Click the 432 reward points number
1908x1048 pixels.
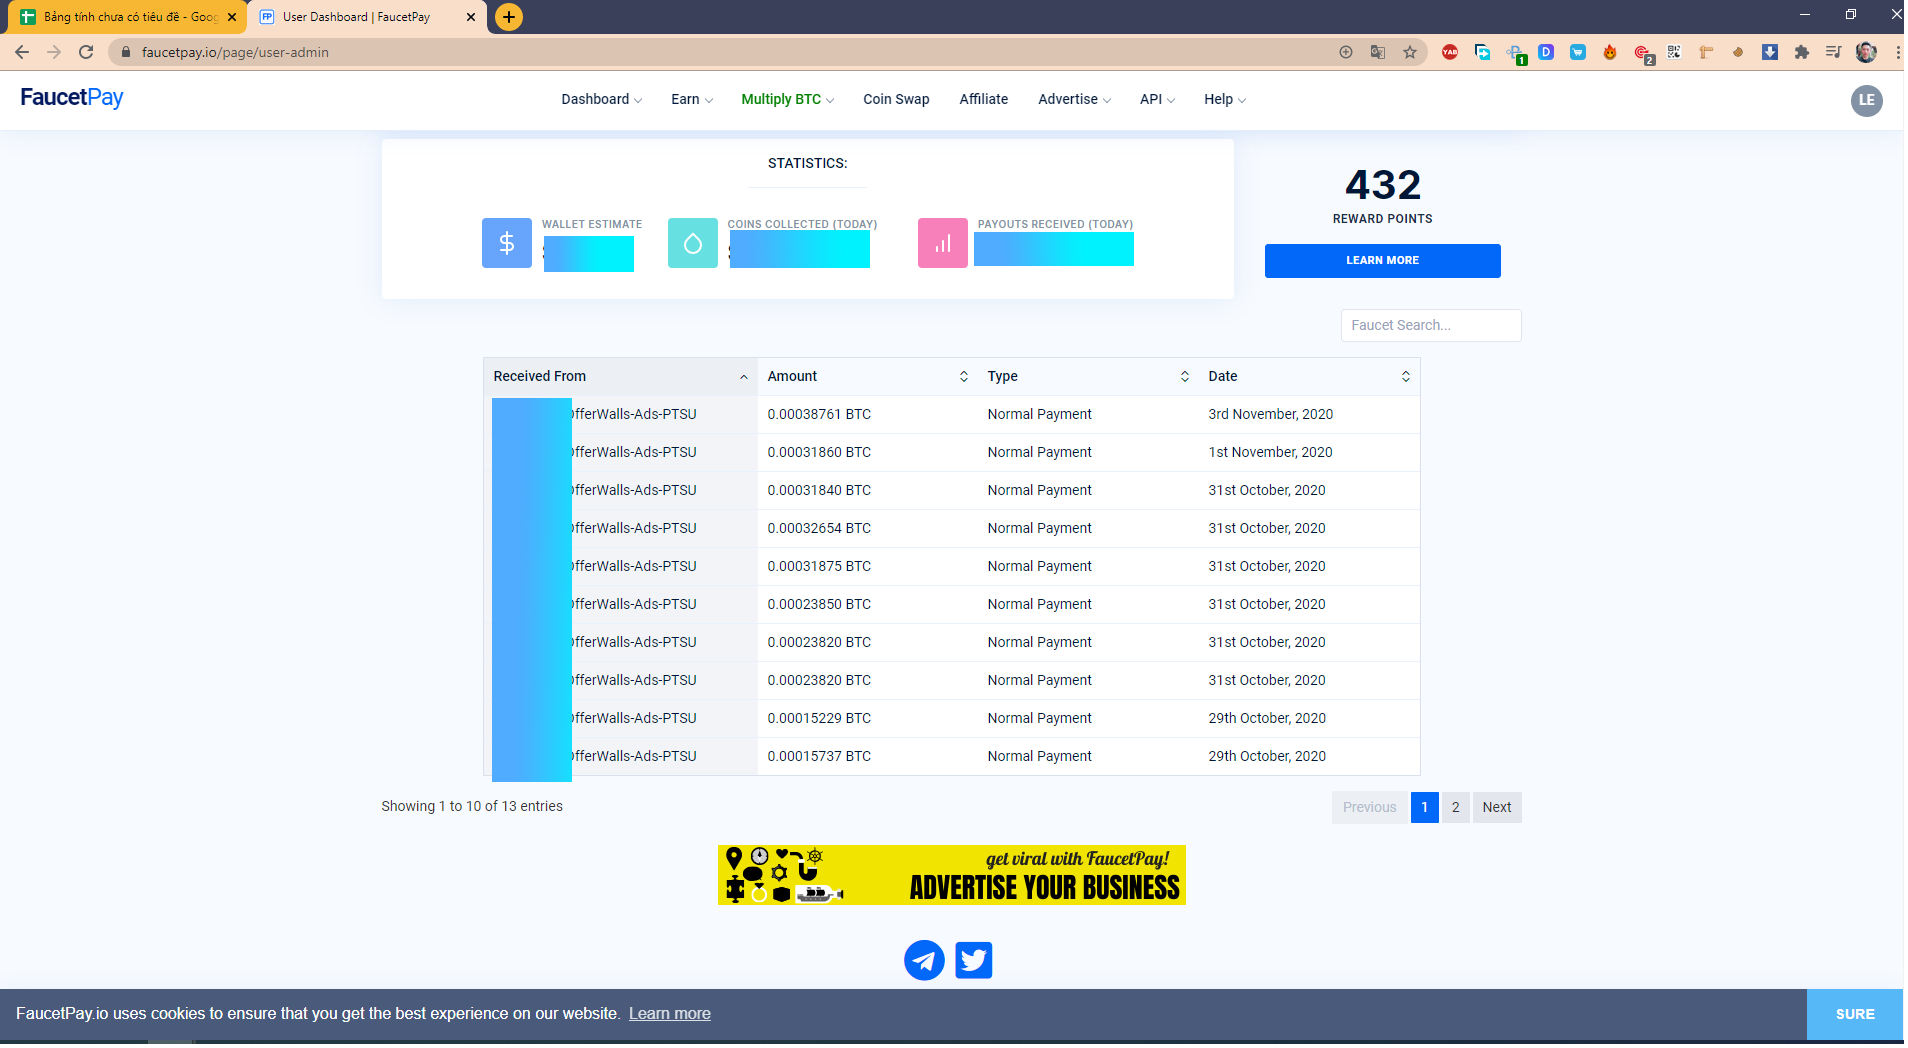coord(1382,185)
